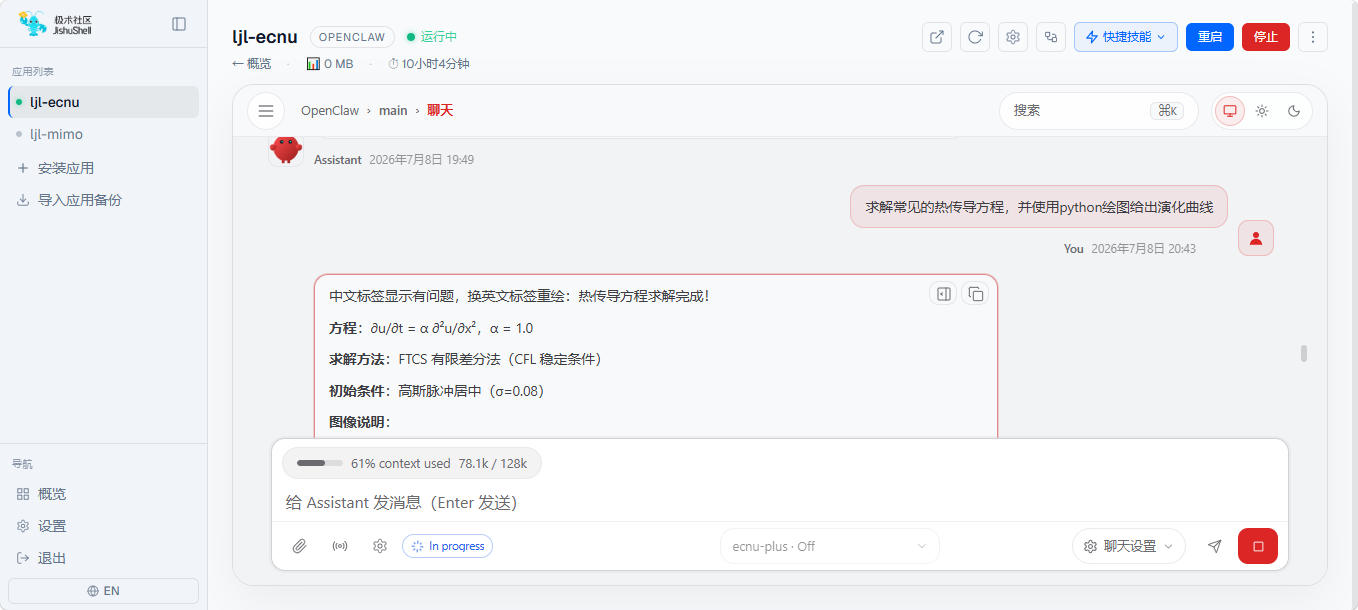
Task: Click the translate icon in header
Action: click(1051, 37)
